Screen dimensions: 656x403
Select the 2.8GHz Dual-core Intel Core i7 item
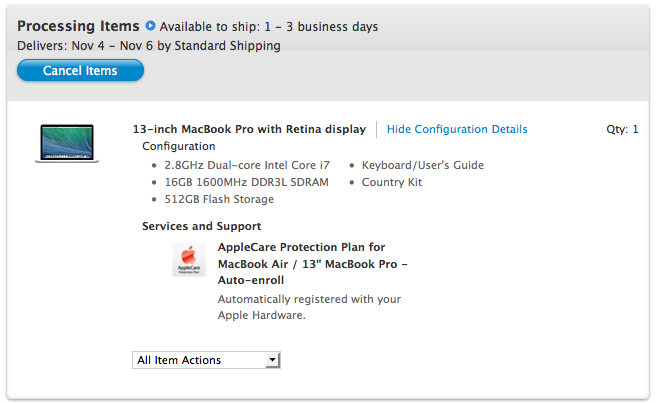point(247,165)
